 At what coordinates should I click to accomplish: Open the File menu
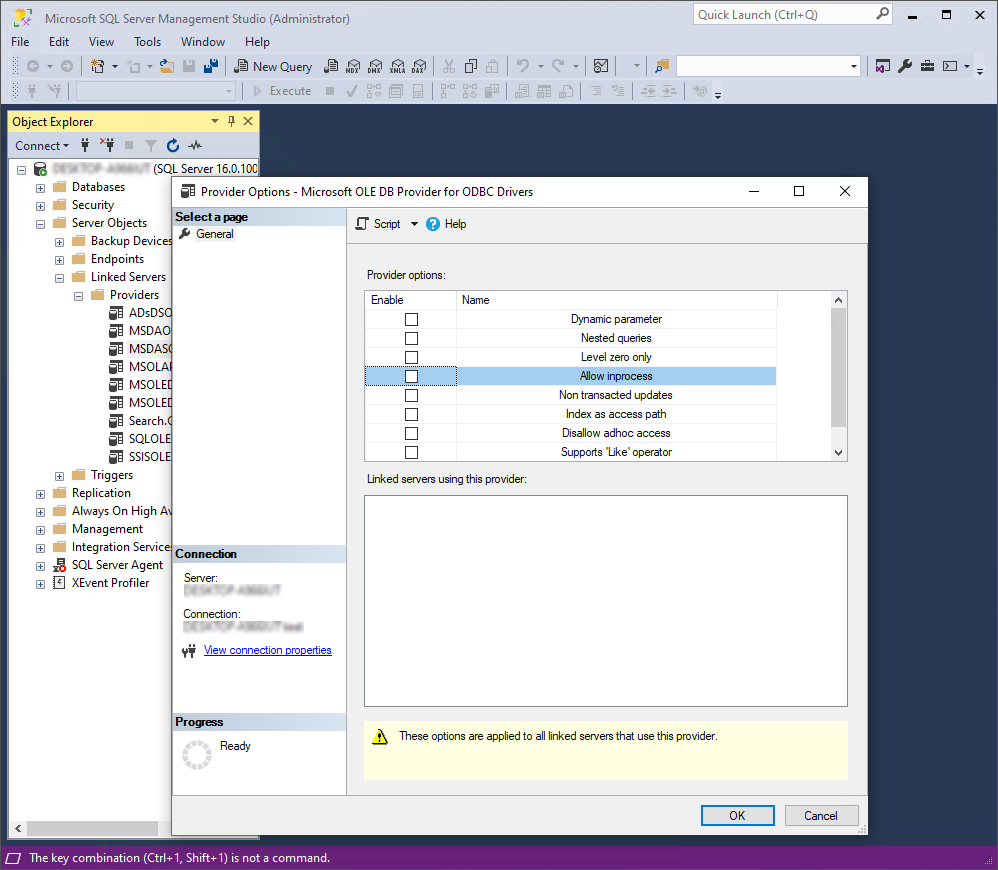click(19, 42)
